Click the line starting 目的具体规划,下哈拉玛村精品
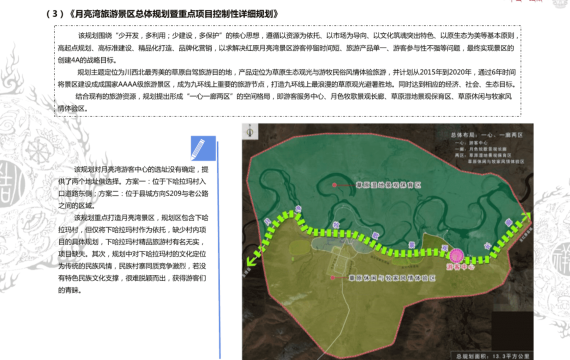The height and width of the screenshot is (360, 570). point(131,242)
